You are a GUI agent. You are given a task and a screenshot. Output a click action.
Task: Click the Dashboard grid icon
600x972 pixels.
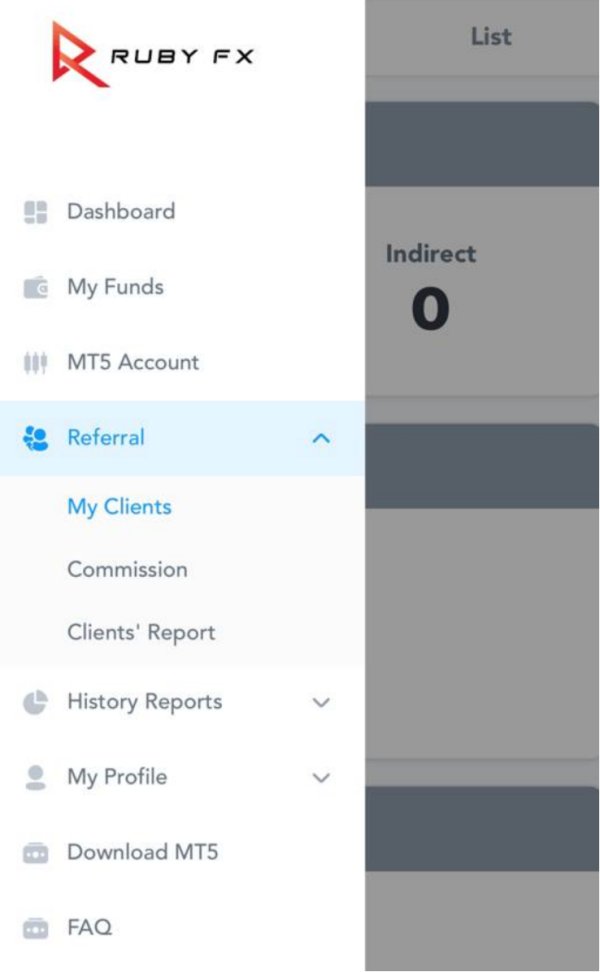[x=36, y=212]
